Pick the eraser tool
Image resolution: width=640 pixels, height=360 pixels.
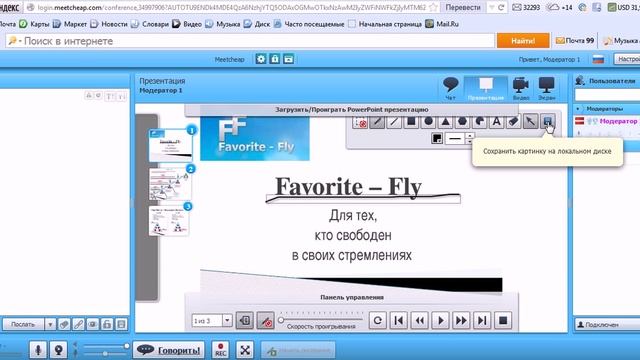[513, 122]
